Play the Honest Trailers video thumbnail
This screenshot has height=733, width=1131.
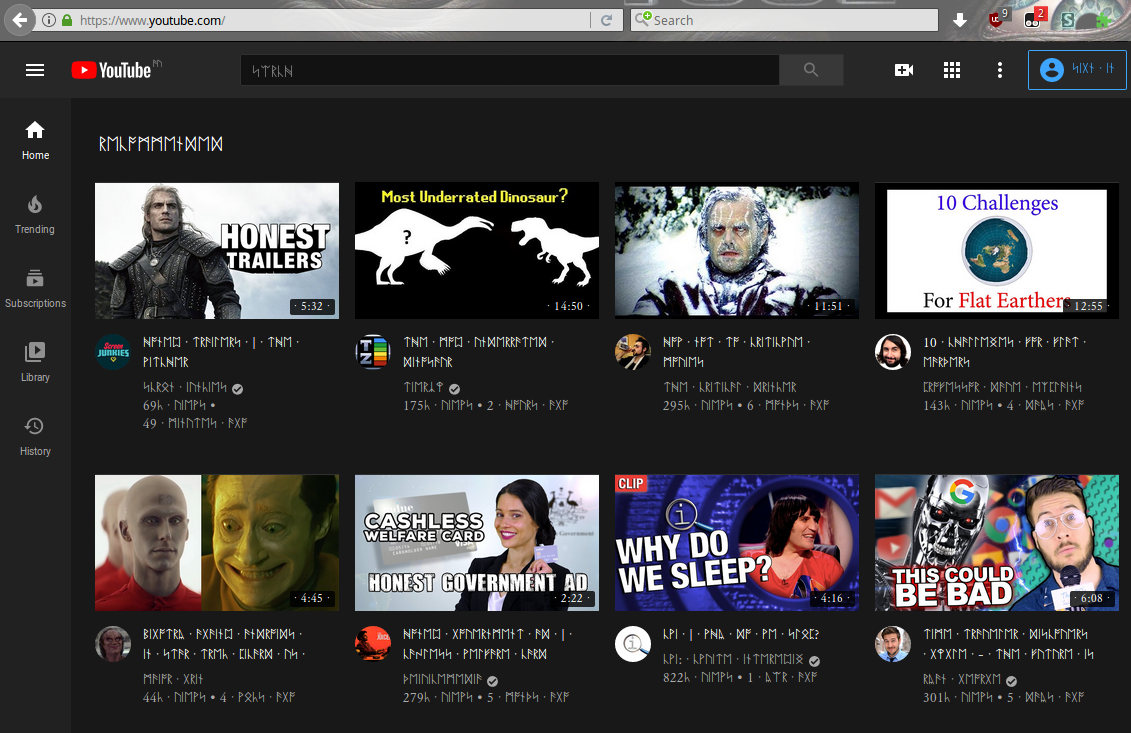[x=217, y=251]
